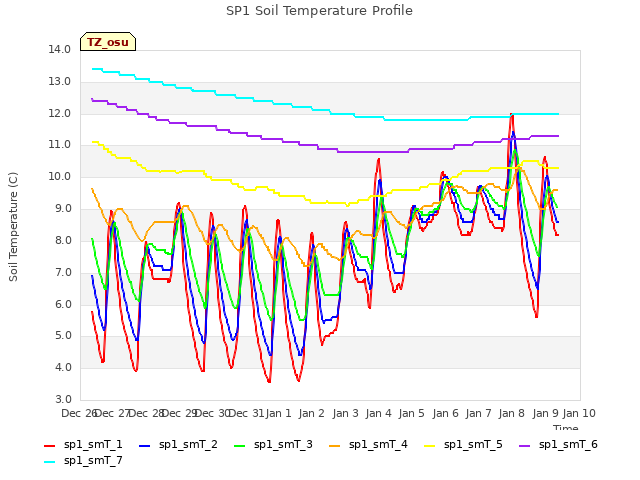Image resolution: width=640 pixels, height=480 pixels.
Task: Click the Jan 4 x-axis date label
Action: (378, 413)
